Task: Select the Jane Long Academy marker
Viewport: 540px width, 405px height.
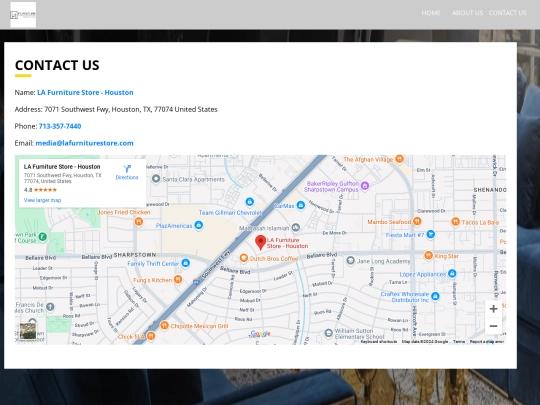Action: tap(350, 261)
